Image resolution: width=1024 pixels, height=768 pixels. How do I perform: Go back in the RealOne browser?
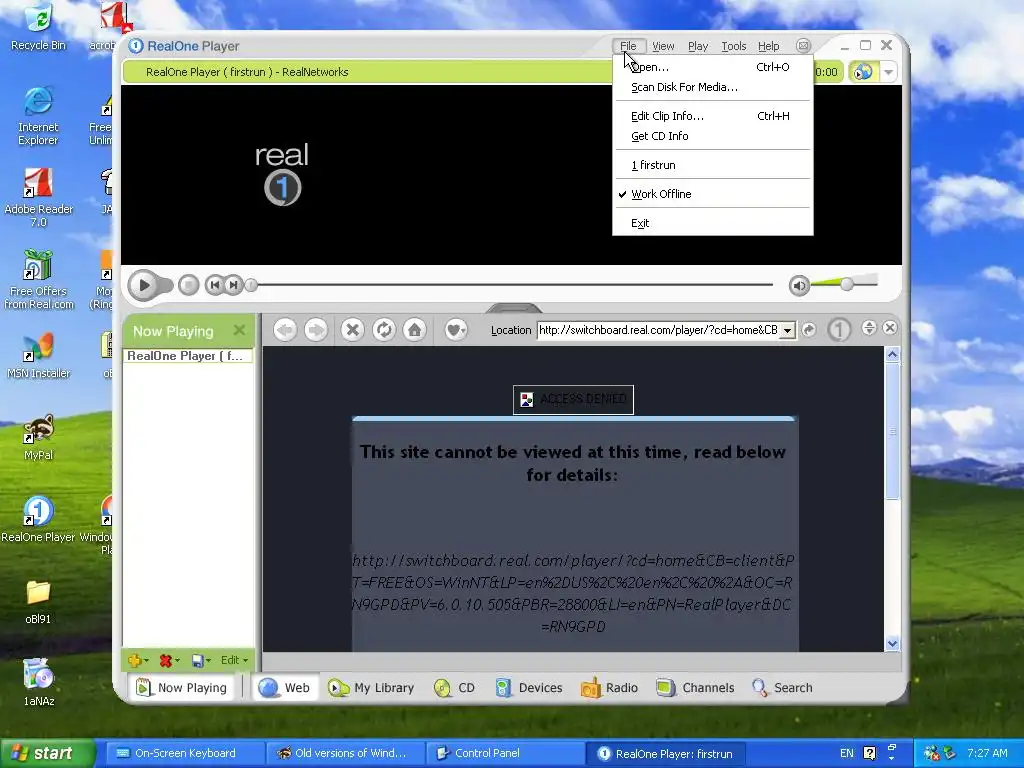pos(285,330)
